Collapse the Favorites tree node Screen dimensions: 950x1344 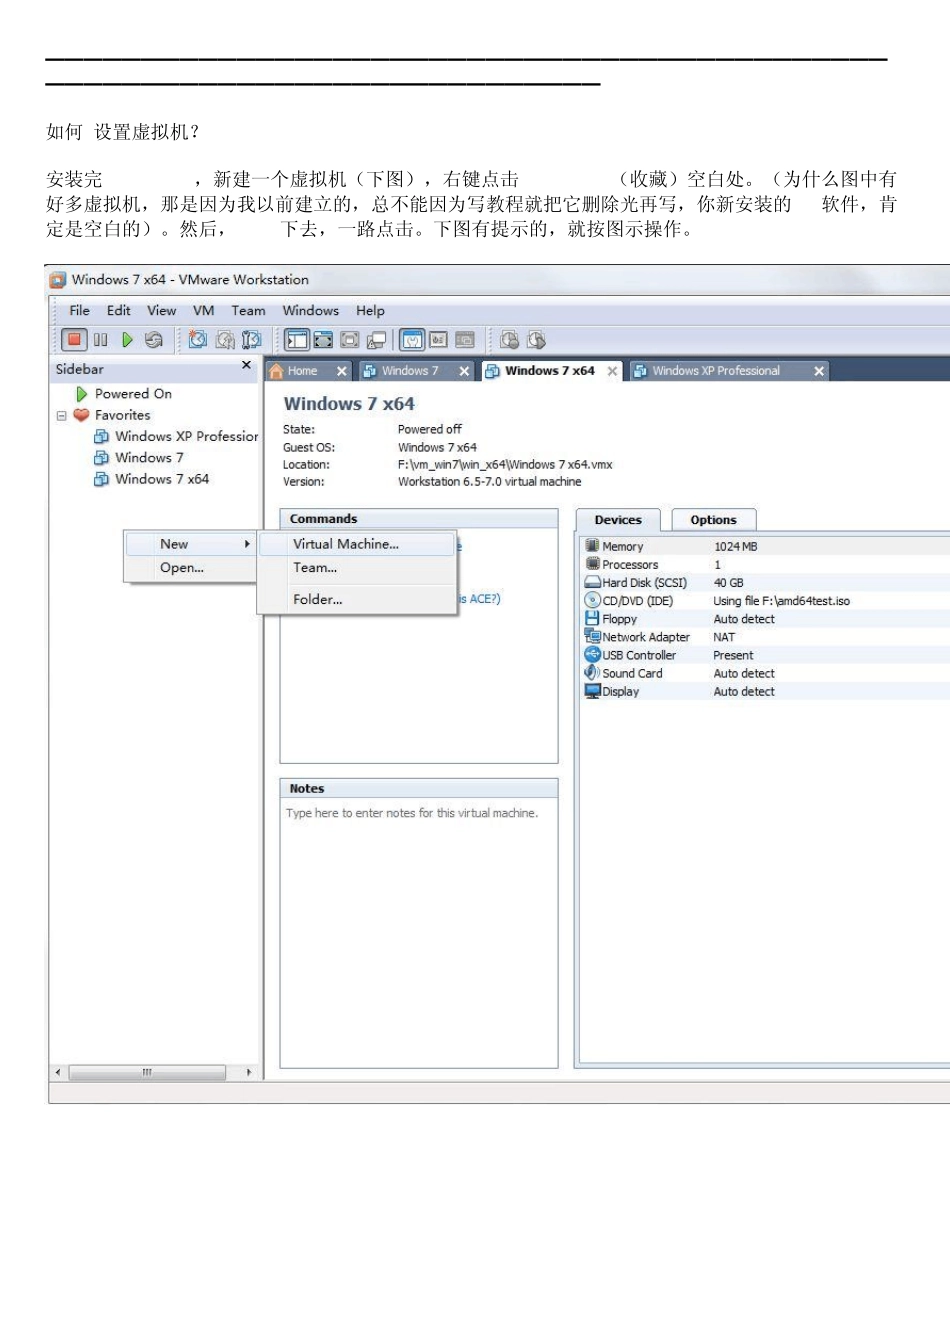pos(62,415)
